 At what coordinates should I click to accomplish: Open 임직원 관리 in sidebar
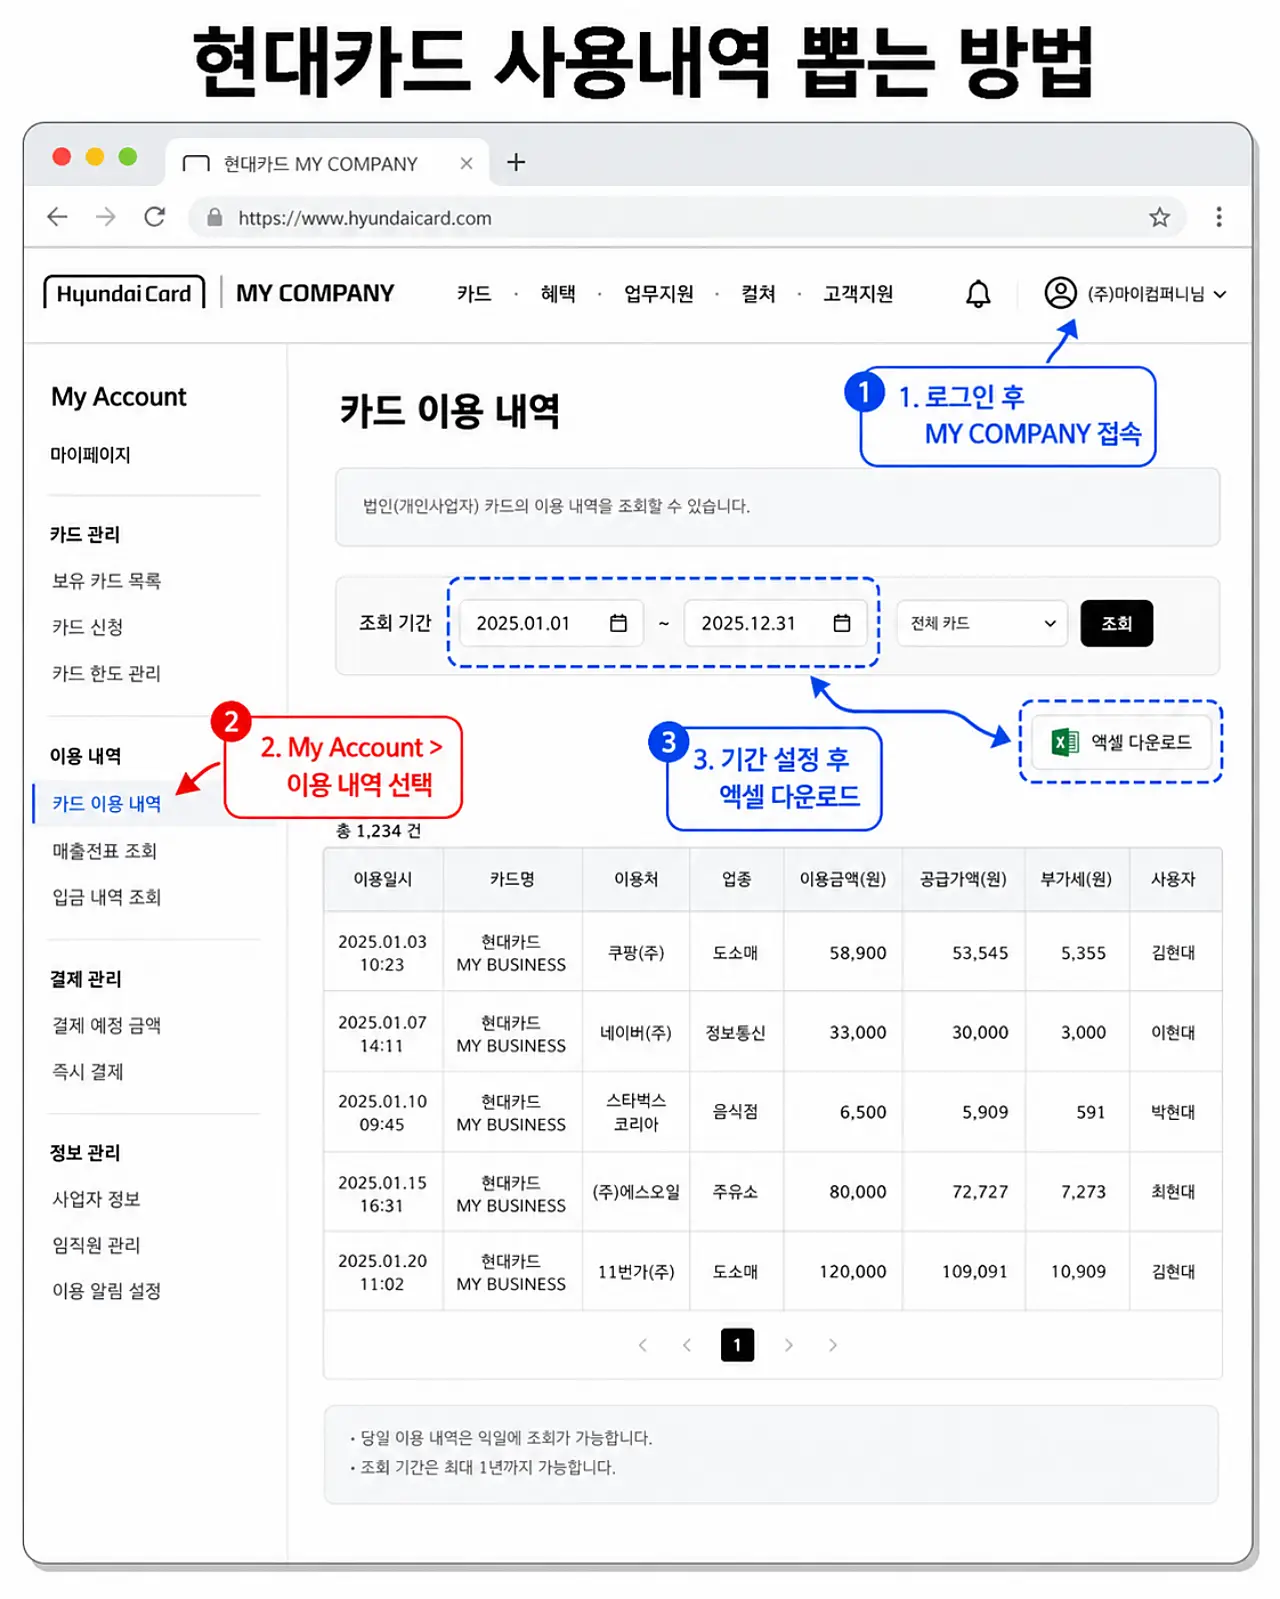pos(96,1245)
